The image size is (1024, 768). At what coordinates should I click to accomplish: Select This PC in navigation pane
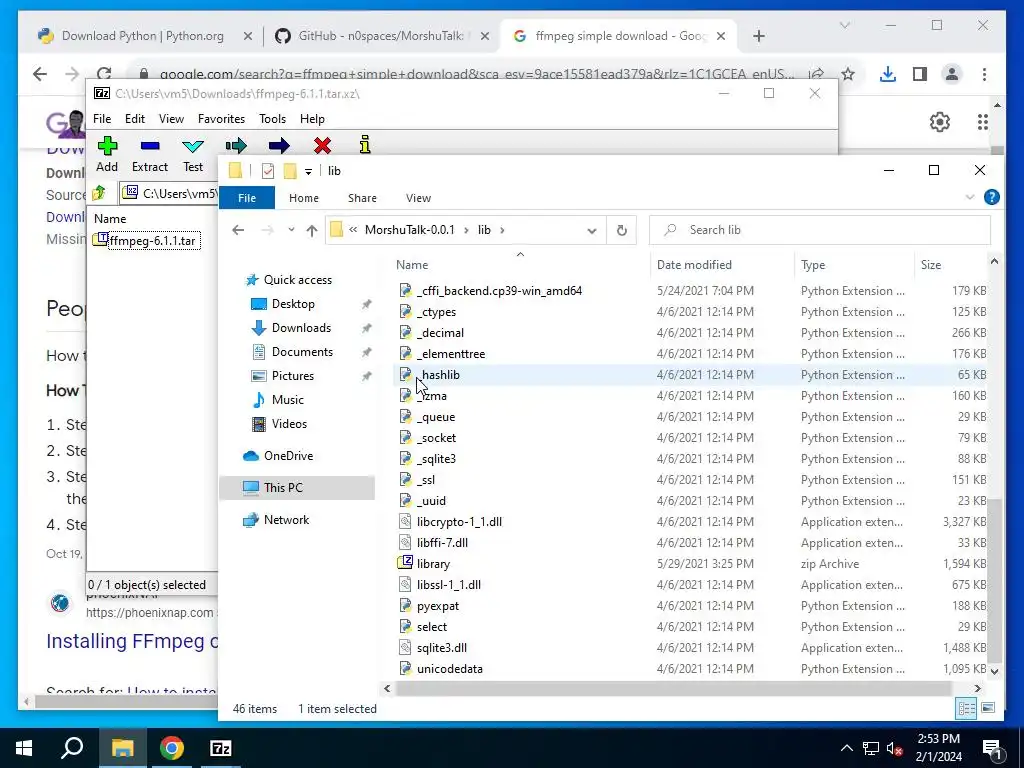point(283,488)
